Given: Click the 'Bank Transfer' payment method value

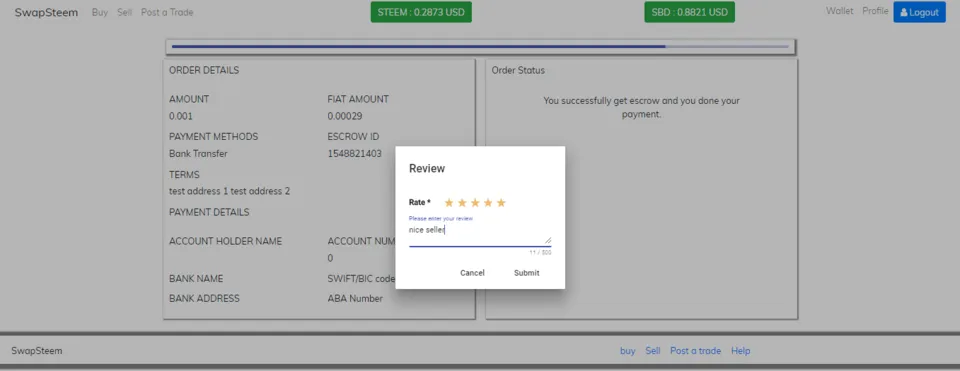Looking at the screenshot, I should tap(198, 154).
